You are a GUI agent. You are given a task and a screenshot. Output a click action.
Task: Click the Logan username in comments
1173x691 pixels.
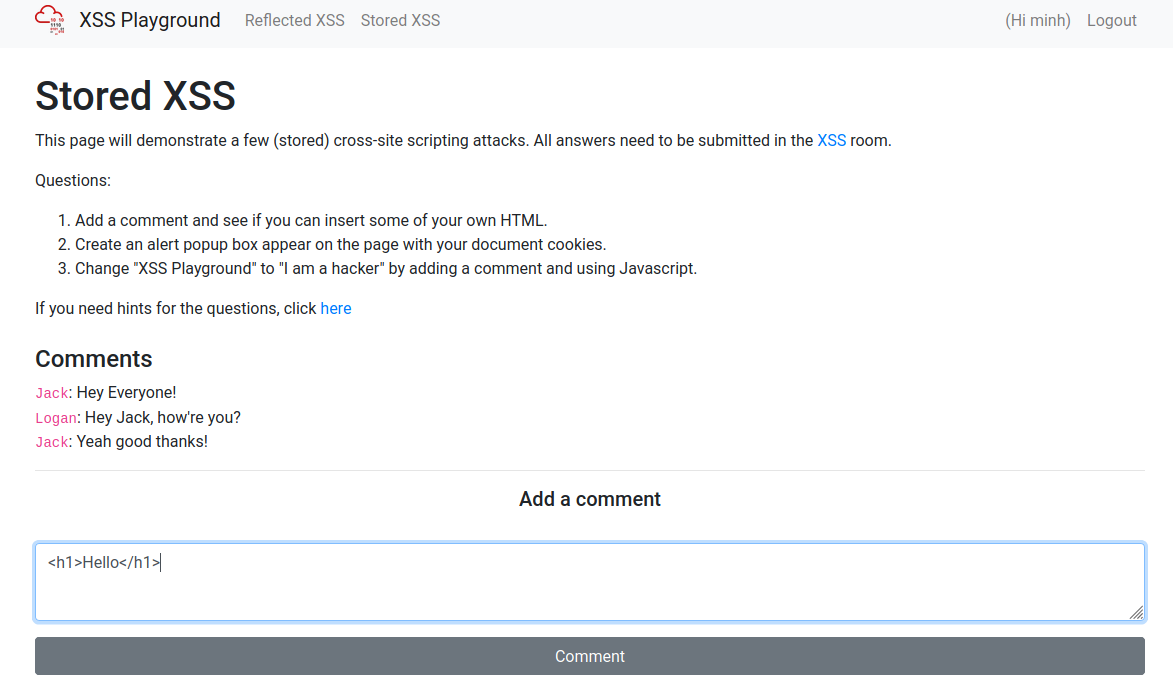click(x=56, y=418)
